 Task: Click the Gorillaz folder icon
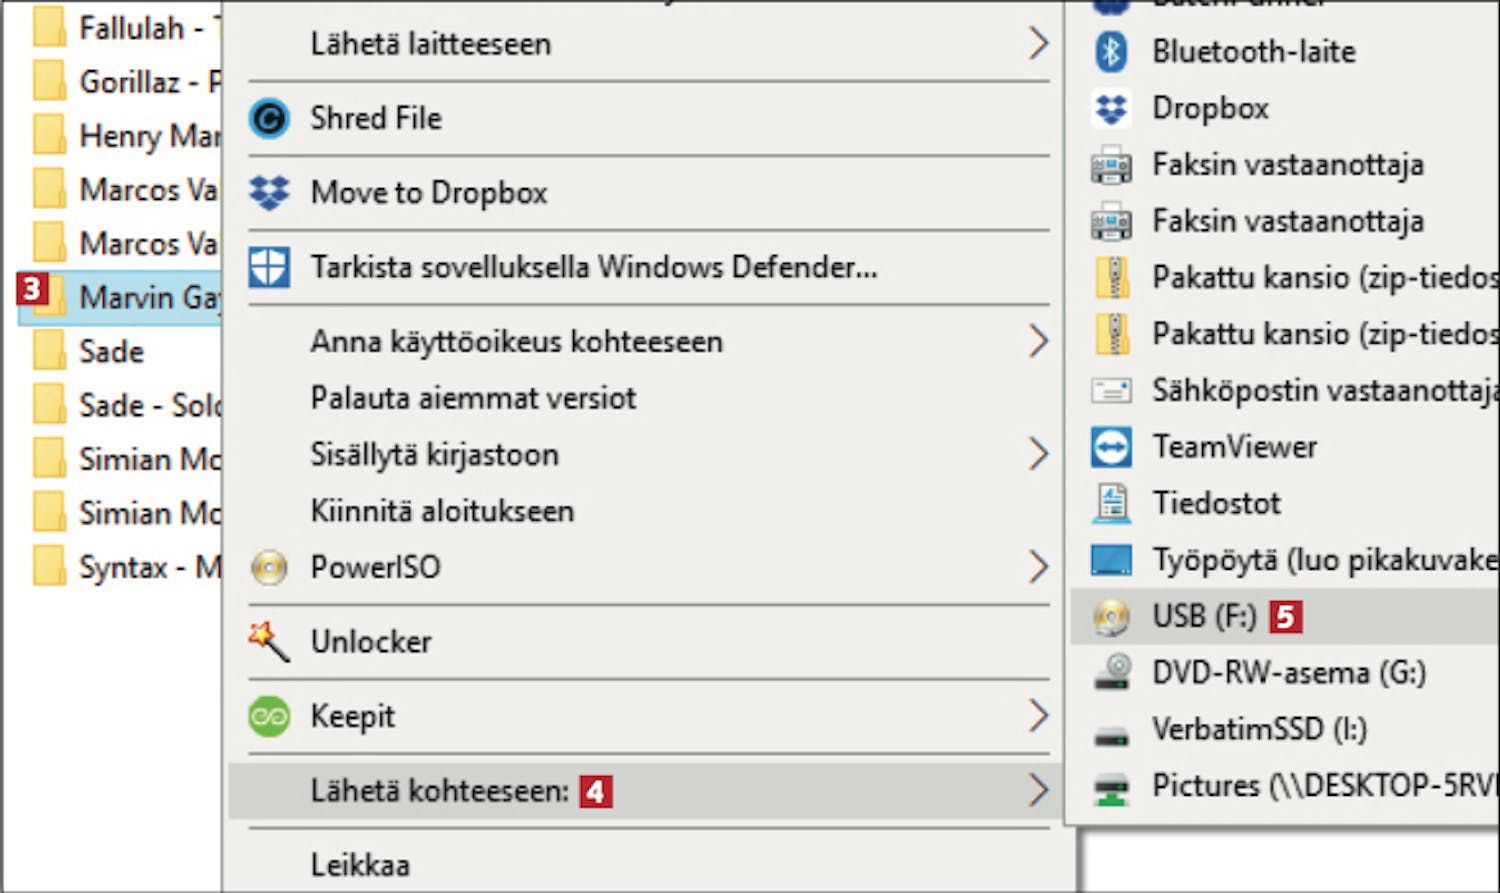(49, 81)
